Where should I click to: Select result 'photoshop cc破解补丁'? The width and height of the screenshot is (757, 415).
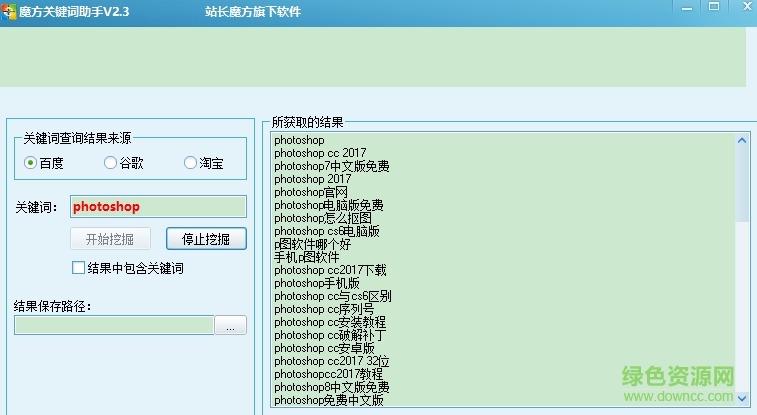pos(330,335)
